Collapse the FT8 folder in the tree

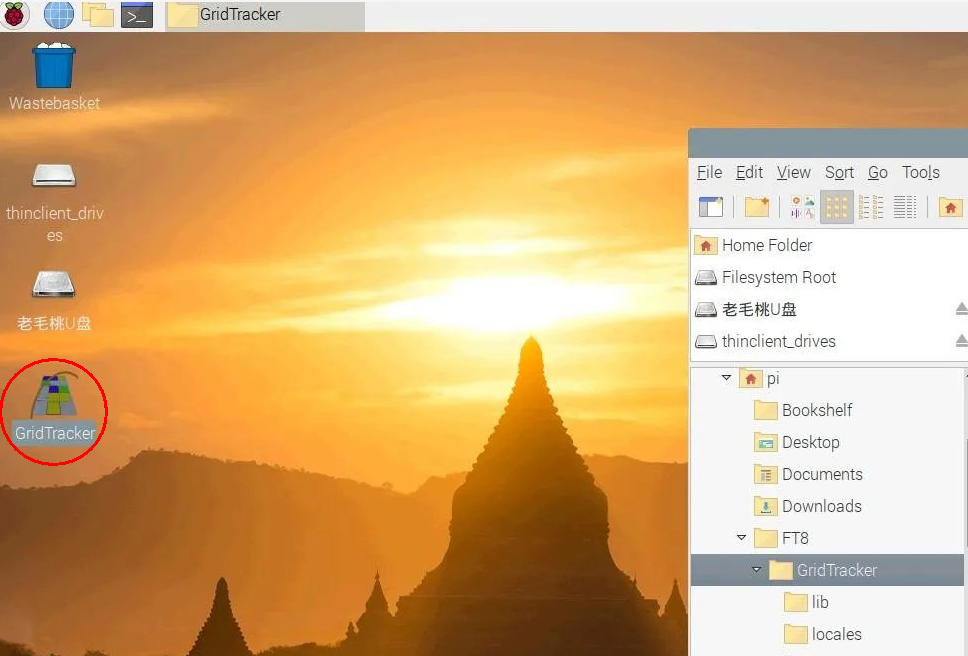[x=741, y=538]
